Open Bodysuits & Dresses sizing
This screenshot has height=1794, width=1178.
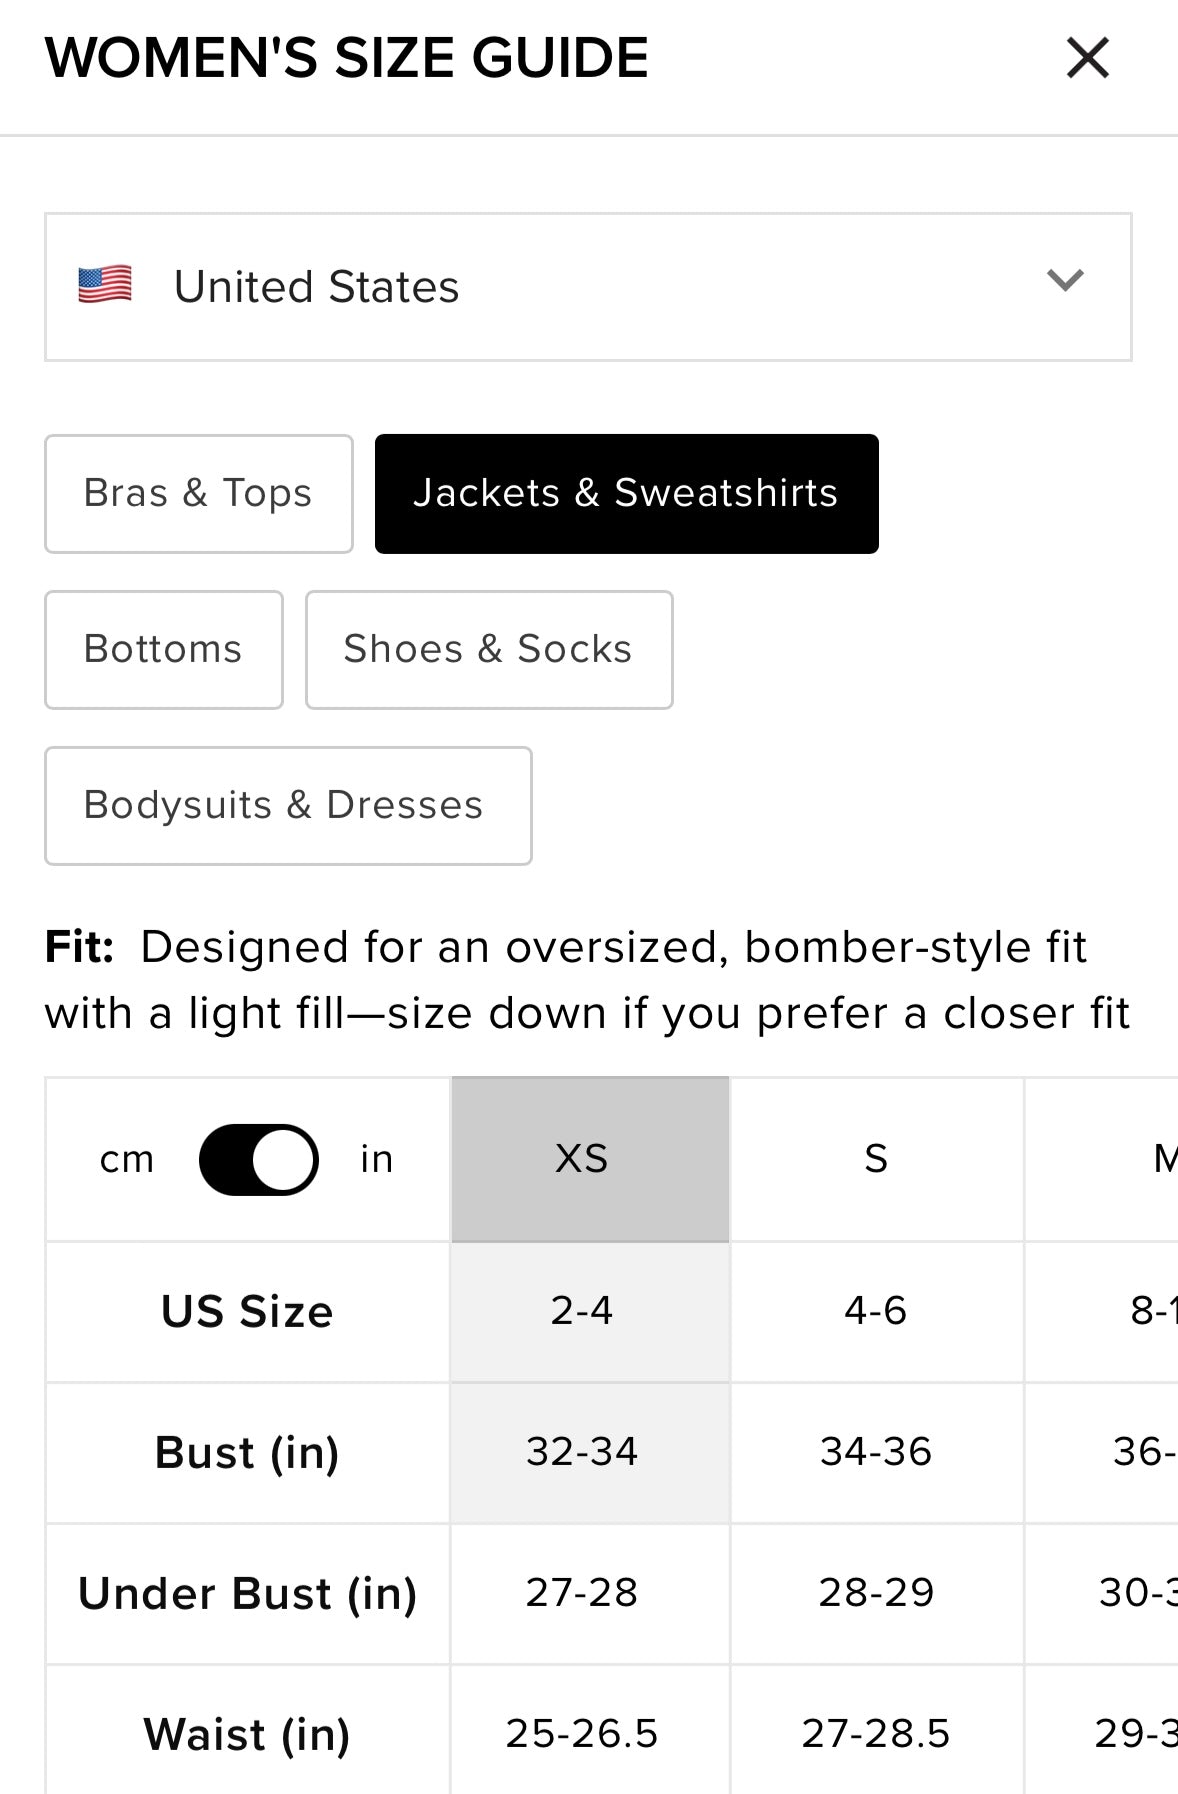coord(287,806)
